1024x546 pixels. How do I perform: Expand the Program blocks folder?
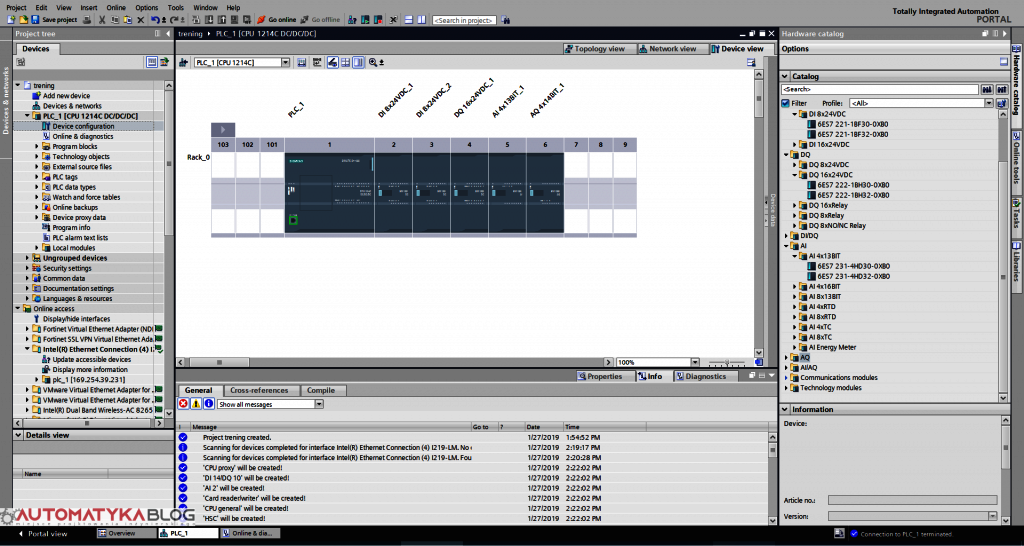pyautogui.click(x=37, y=146)
